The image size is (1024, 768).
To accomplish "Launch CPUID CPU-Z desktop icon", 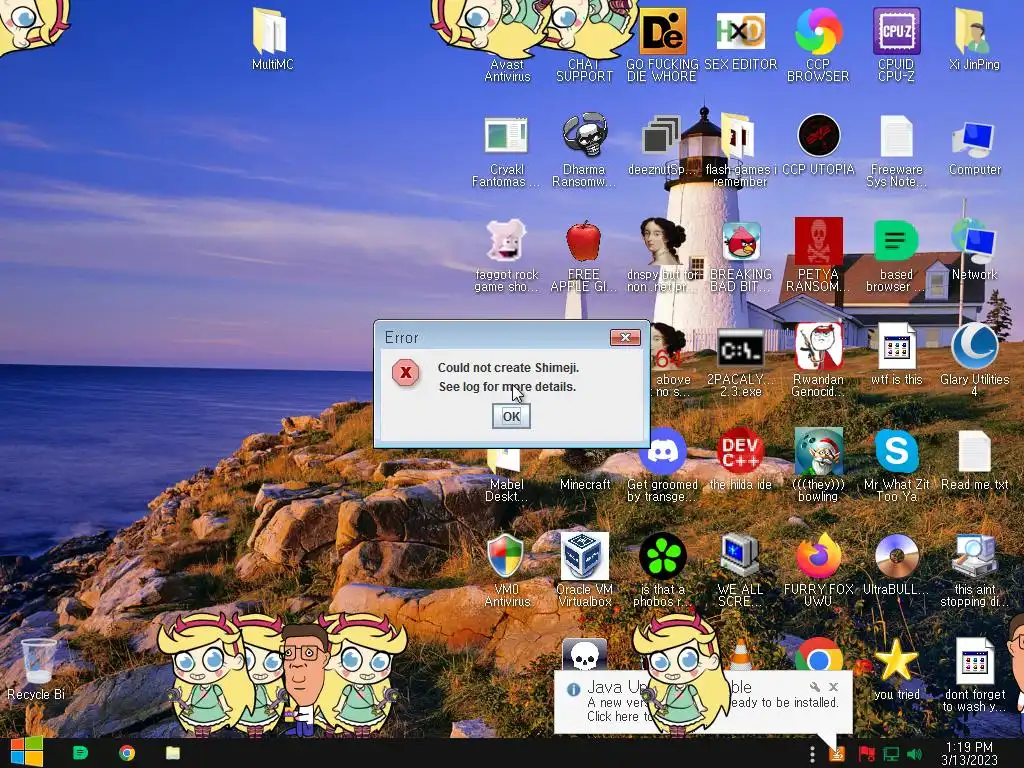I will pyautogui.click(x=896, y=46).
